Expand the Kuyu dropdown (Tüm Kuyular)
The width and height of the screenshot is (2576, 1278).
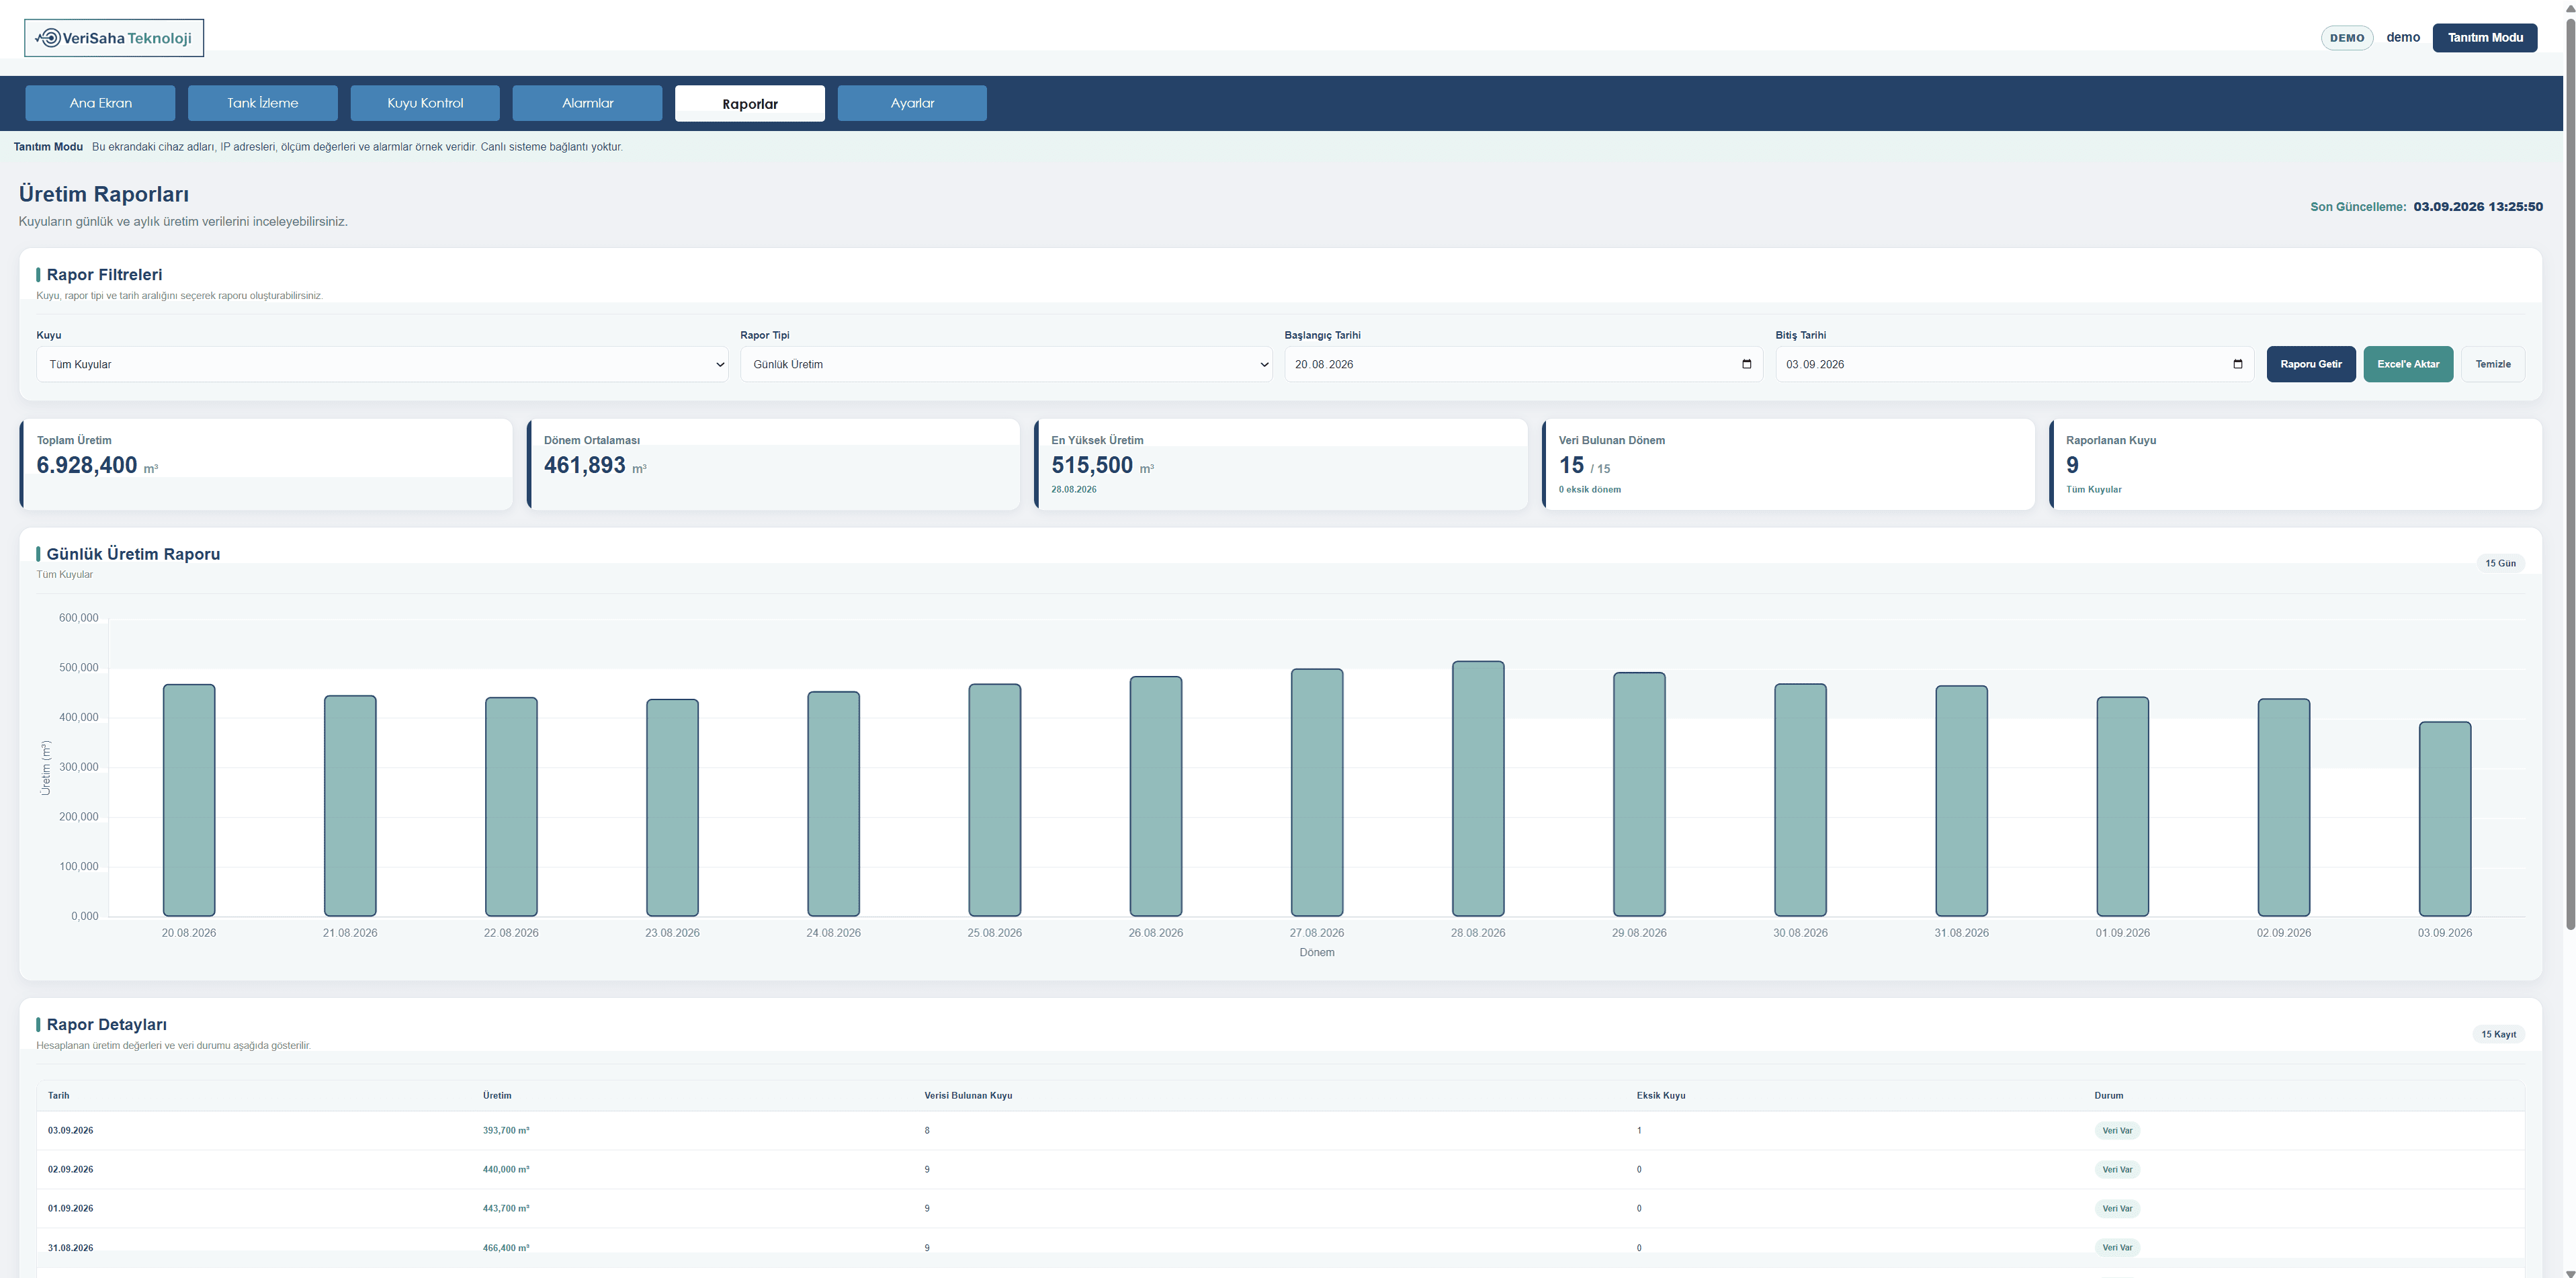(x=382, y=364)
